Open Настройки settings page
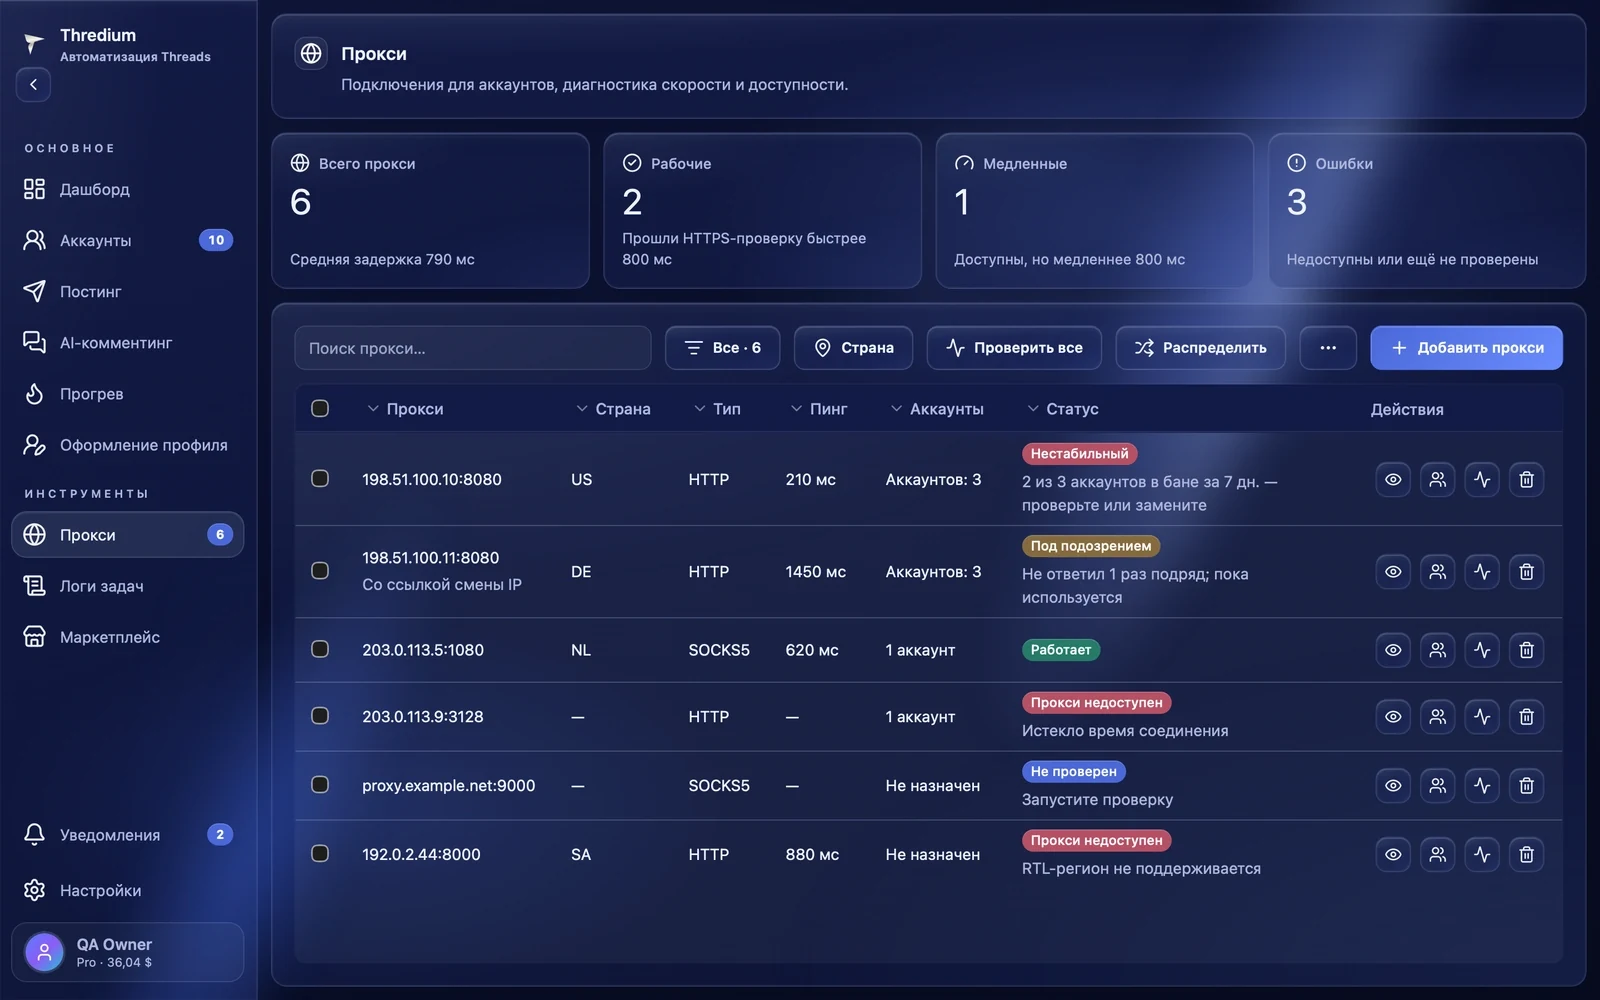 [128, 890]
